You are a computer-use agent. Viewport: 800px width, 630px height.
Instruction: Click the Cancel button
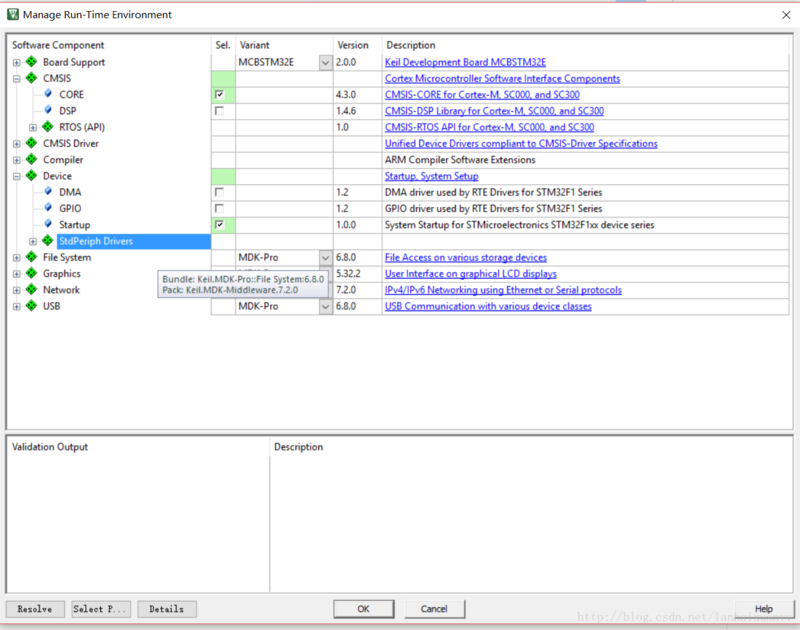click(434, 609)
